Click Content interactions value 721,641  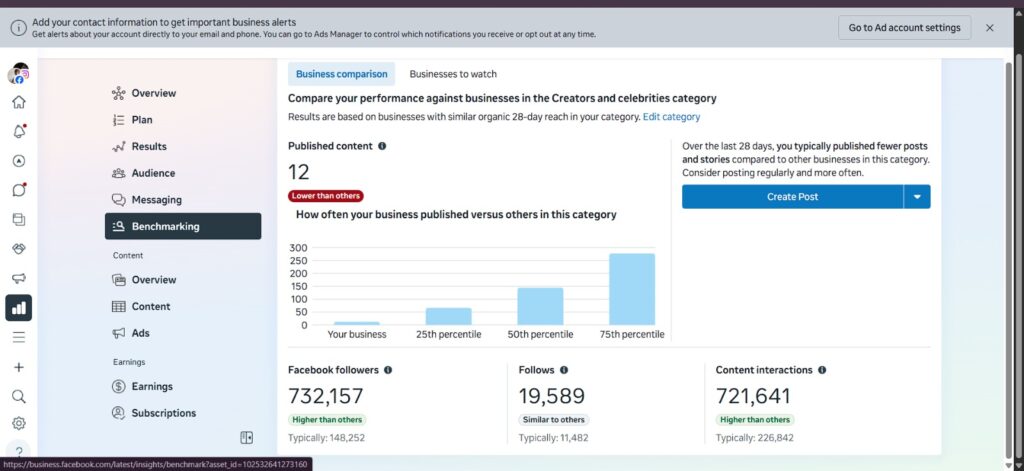click(x=753, y=396)
